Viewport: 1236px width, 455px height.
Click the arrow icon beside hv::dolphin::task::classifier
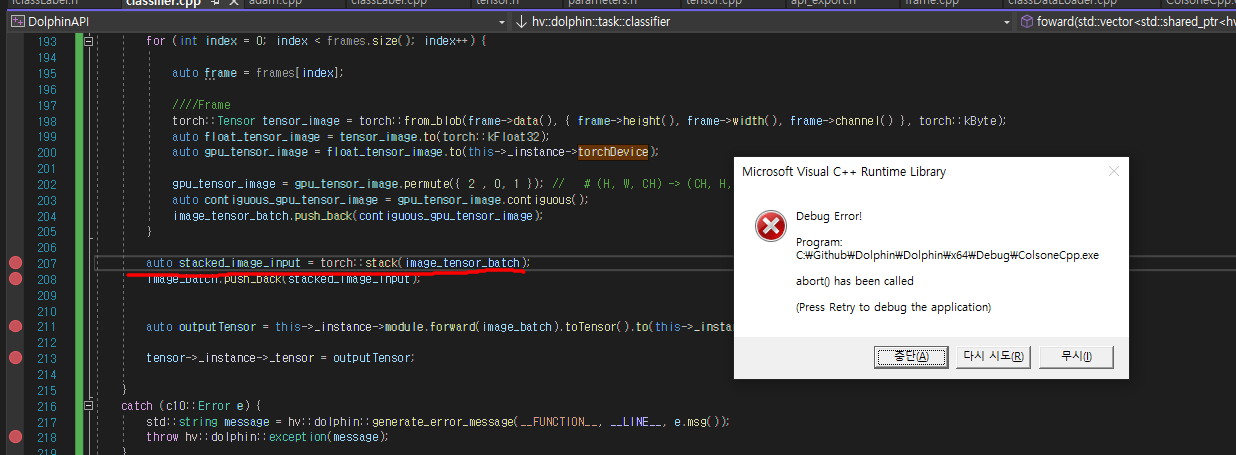click(x=521, y=21)
